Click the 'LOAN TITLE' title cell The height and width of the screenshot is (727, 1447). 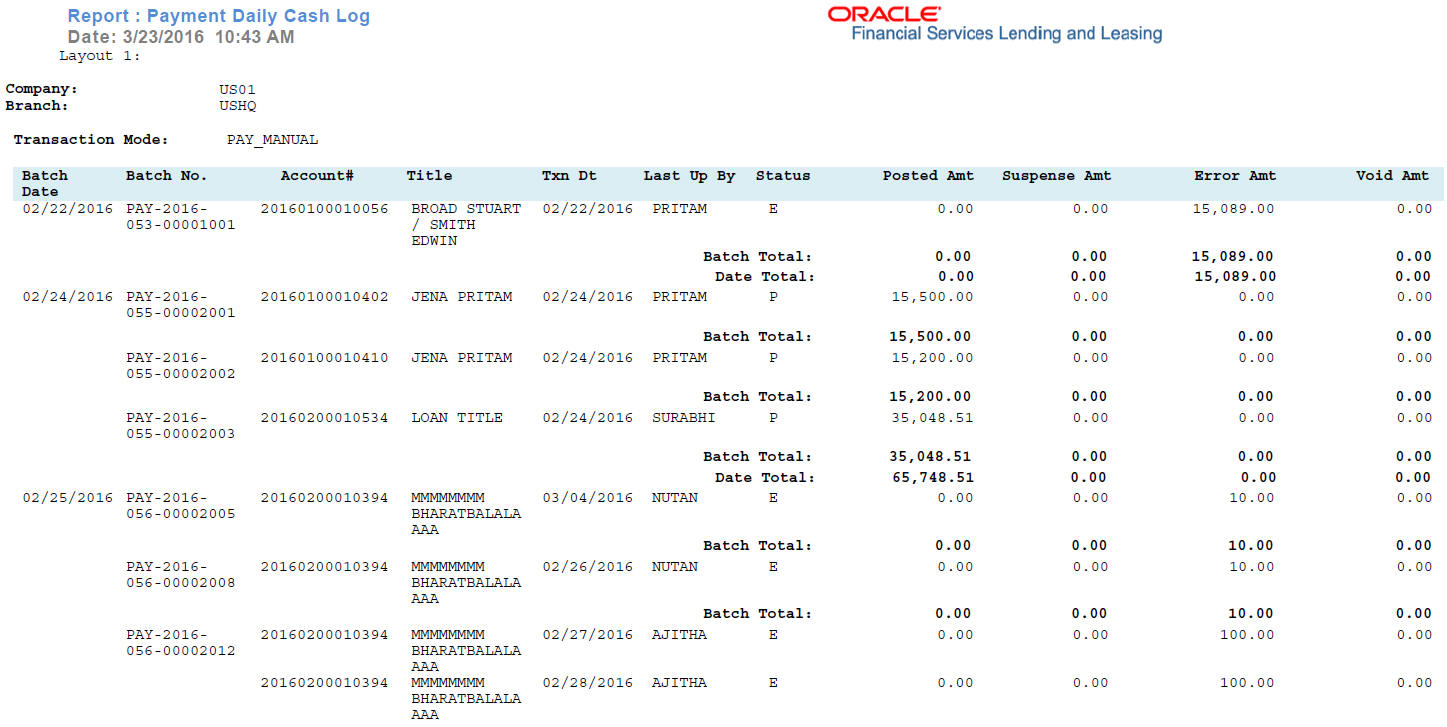(x=457, y=418)
